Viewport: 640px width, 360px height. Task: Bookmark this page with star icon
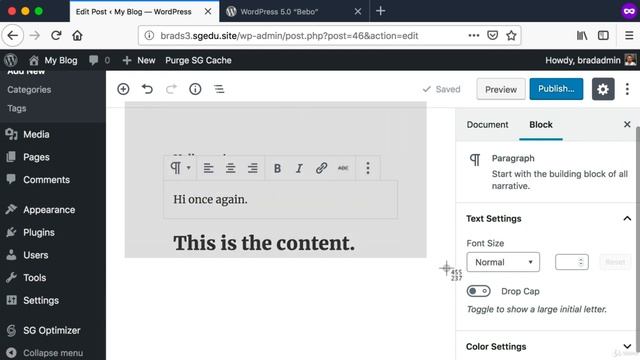click(x=511, y=36)
